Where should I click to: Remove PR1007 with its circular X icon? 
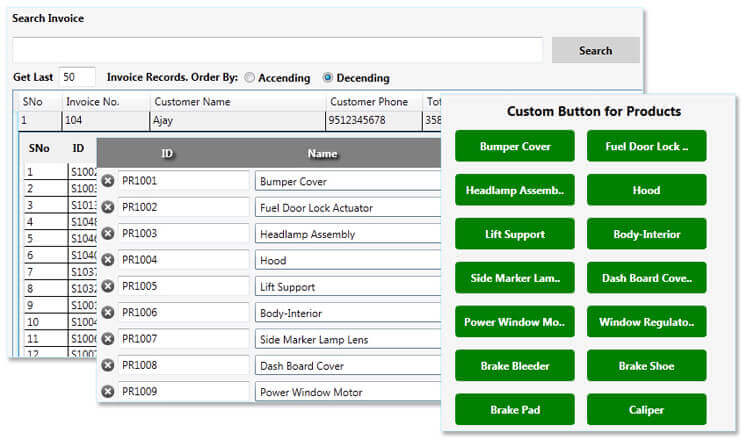click(108, 339)
